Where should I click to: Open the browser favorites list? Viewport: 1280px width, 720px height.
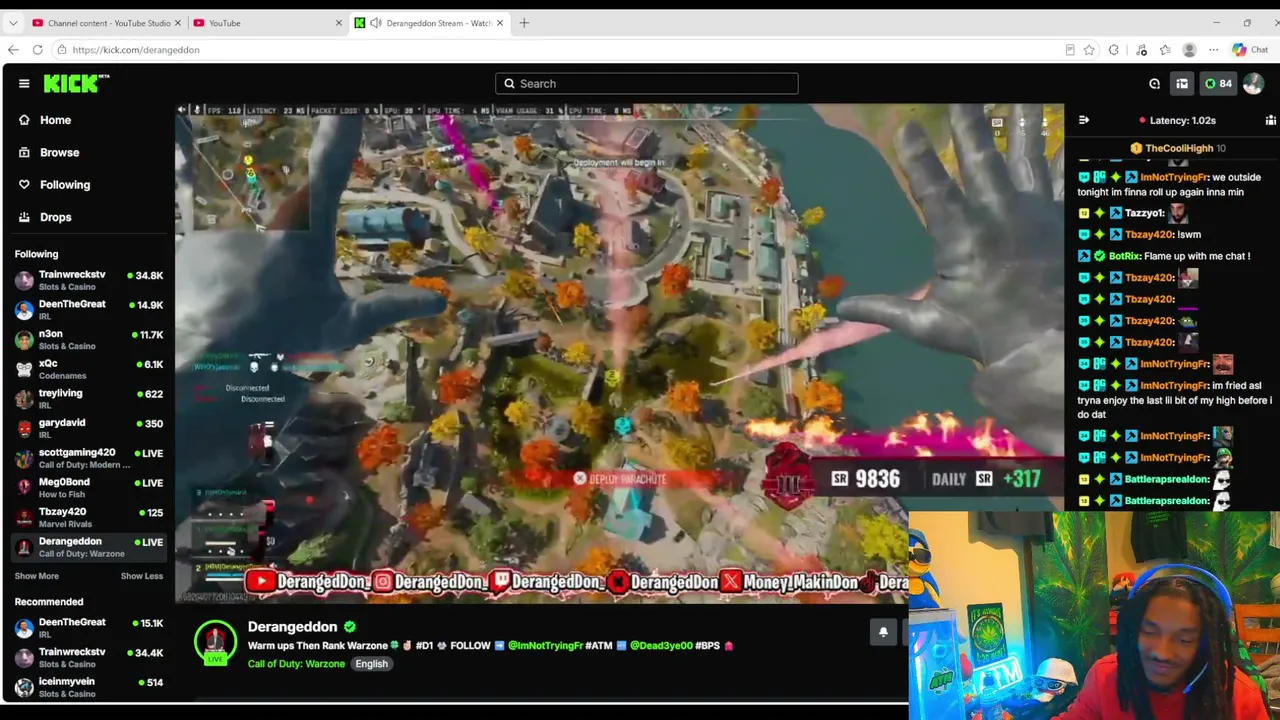1165,50
